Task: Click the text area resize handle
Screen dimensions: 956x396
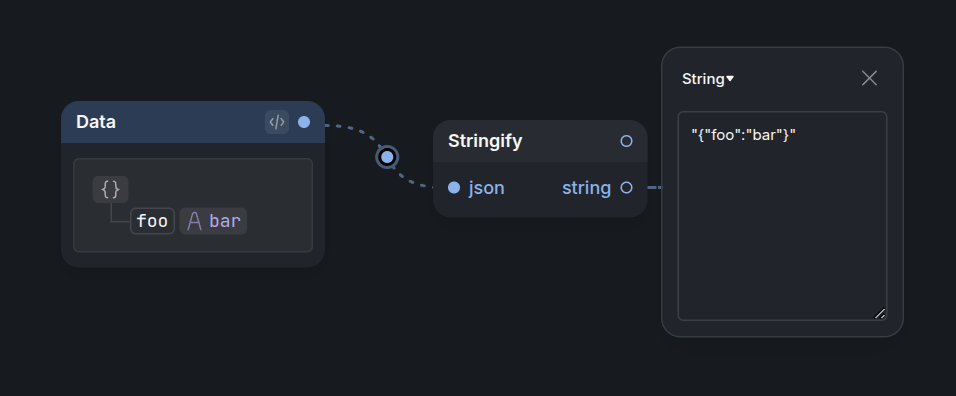Action: (x=880, y=314)
